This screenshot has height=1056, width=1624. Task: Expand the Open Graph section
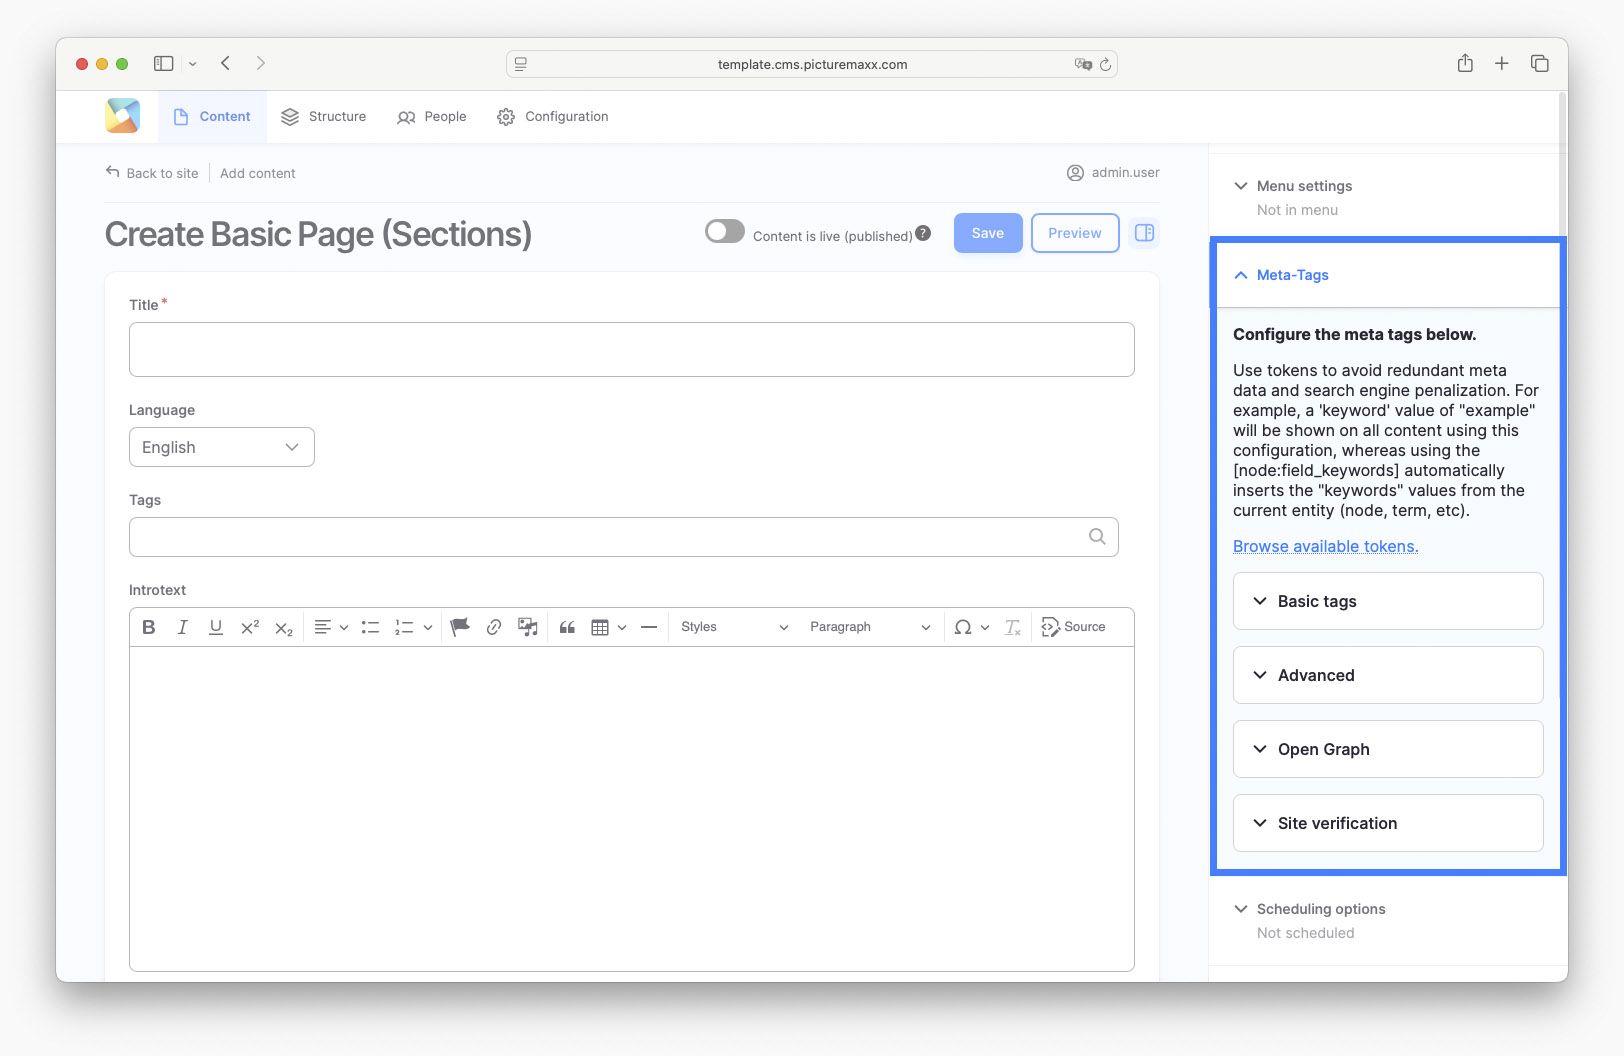[x=1387, y=749]
